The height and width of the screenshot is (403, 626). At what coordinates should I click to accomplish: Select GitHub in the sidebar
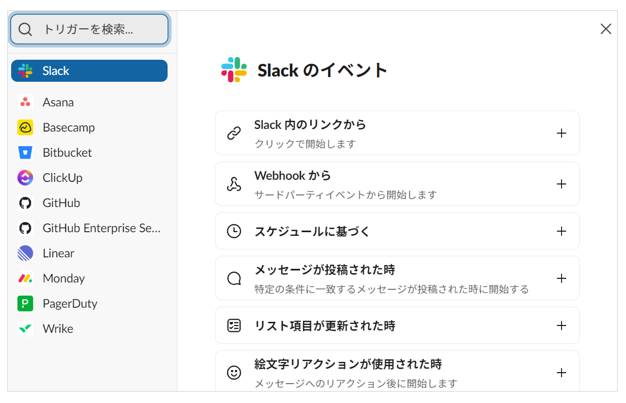coord(89,203)
